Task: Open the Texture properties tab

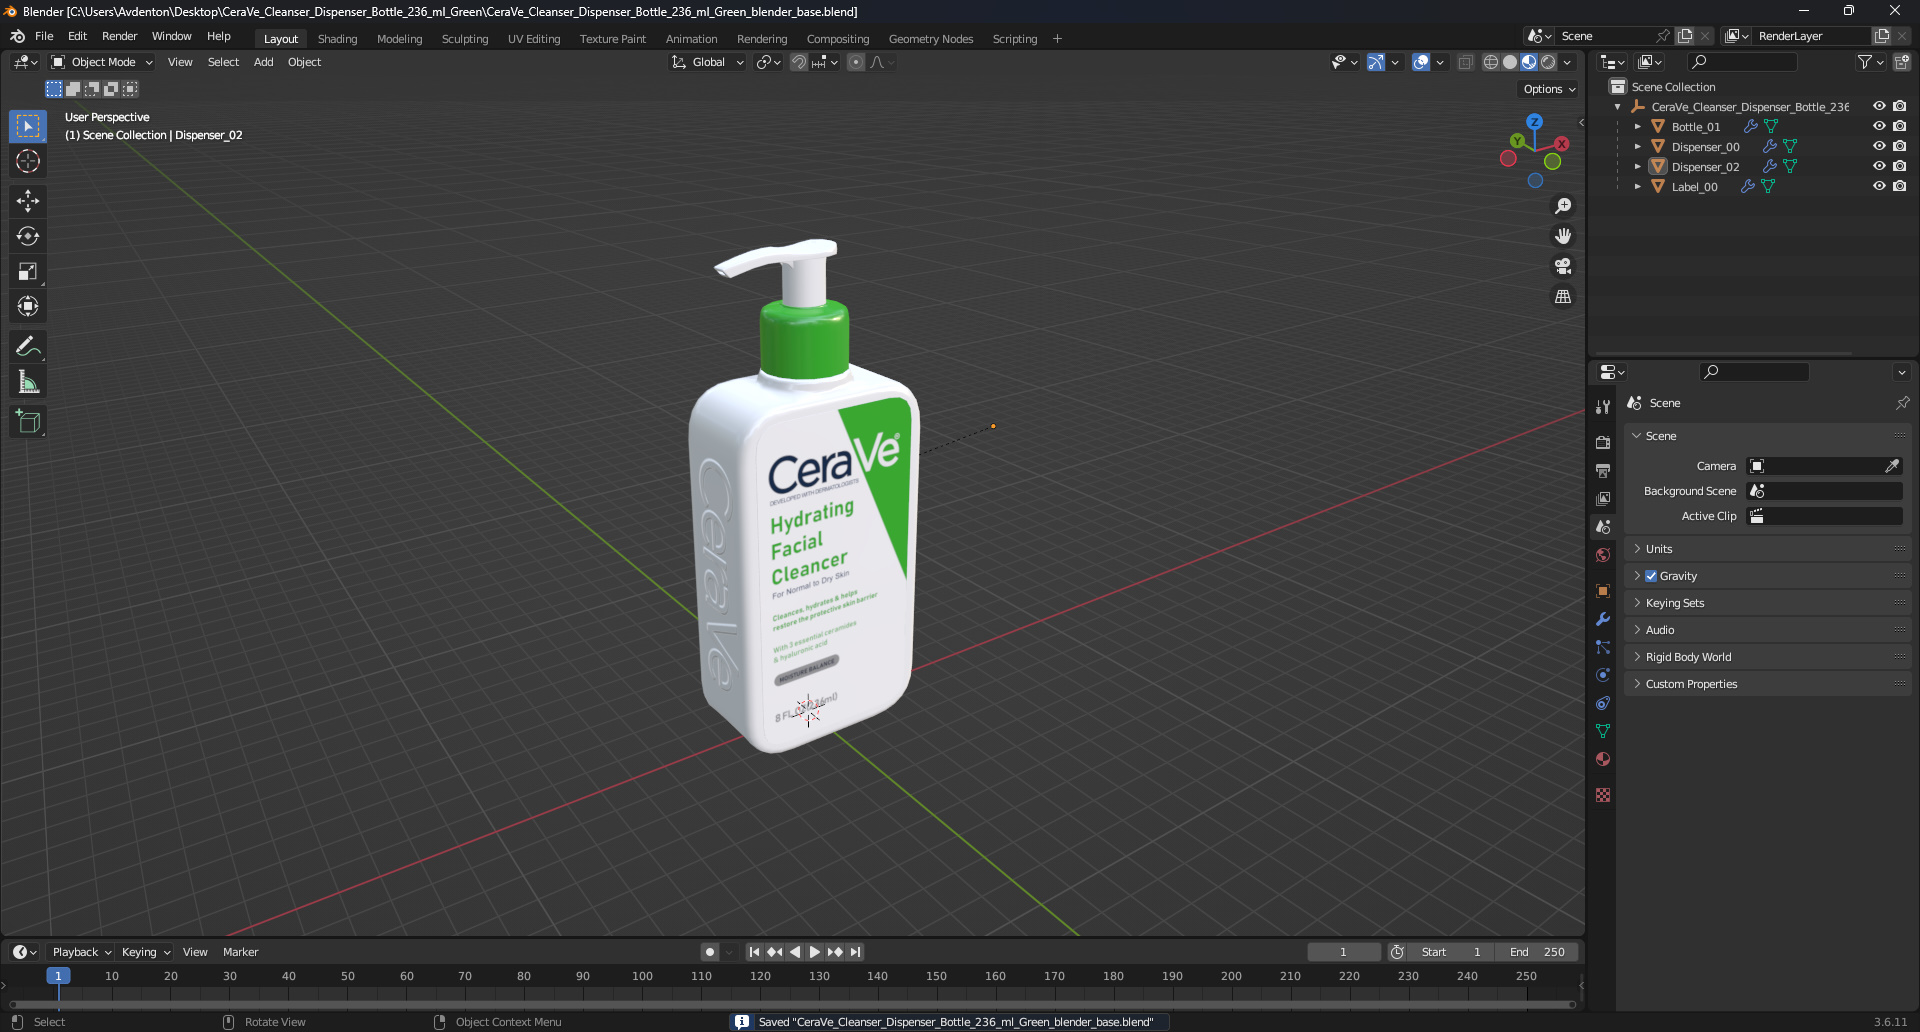Action: pos(1603,795)
